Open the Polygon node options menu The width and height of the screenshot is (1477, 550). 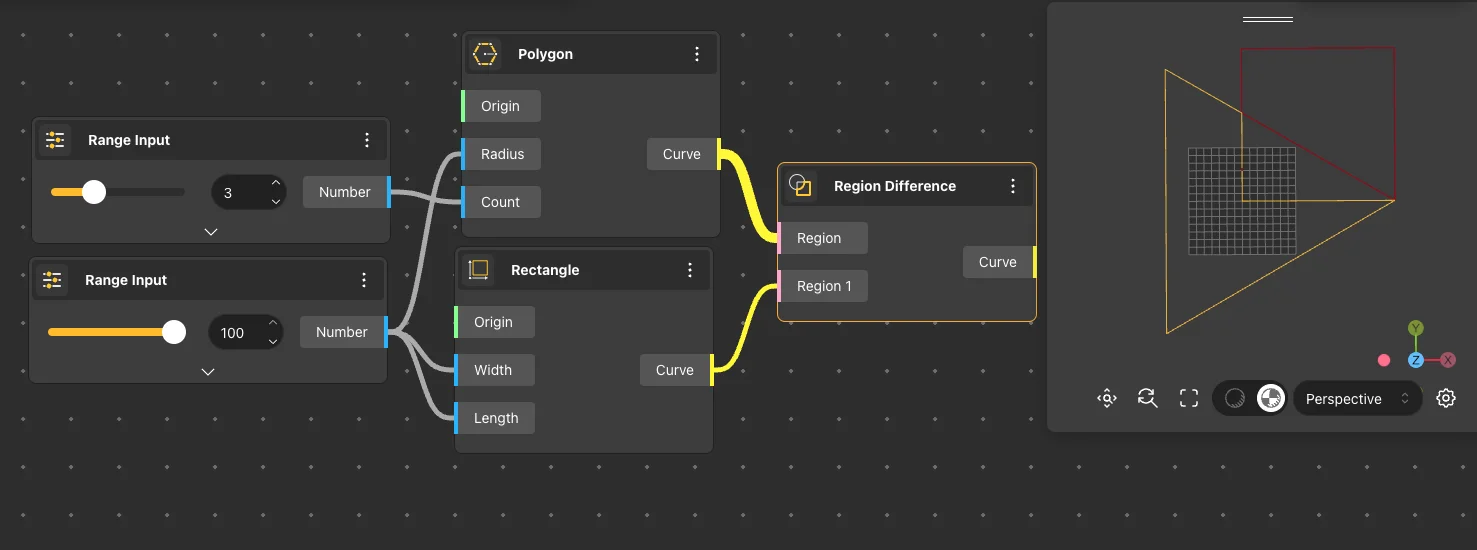pyautogui.click(x=697, y=54)
